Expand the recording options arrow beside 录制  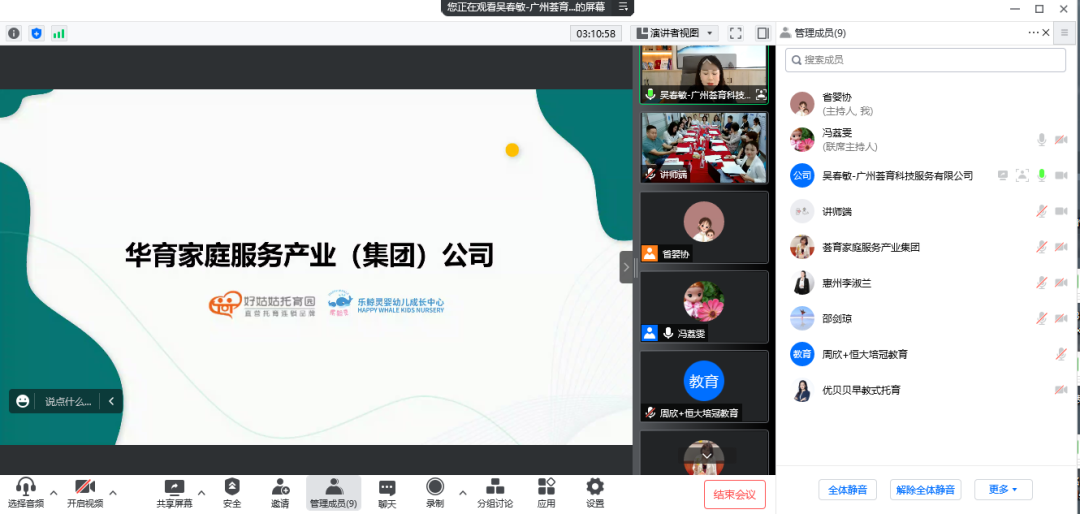[463, 493]
